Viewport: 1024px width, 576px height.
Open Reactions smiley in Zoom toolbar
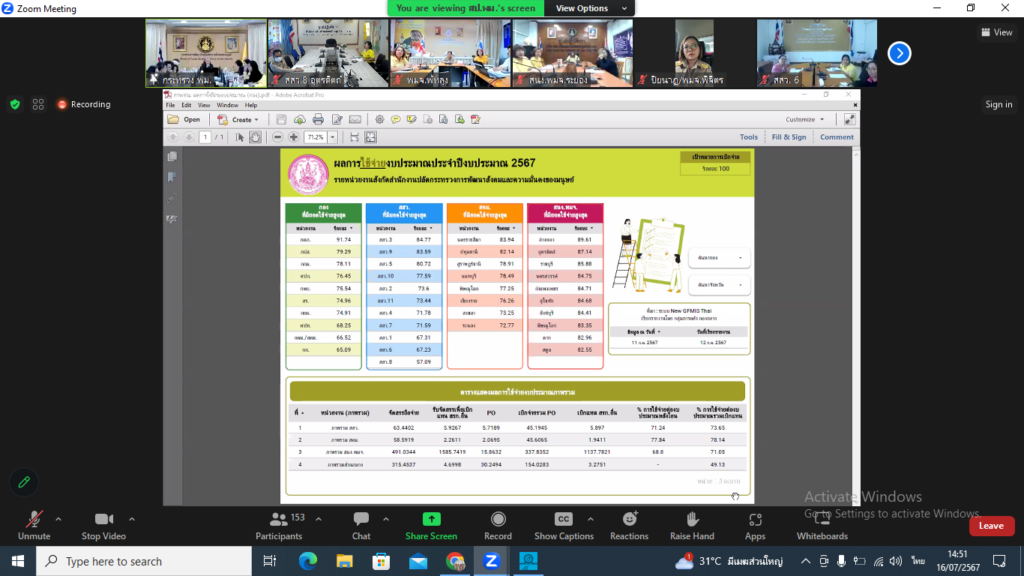[629, 526]
